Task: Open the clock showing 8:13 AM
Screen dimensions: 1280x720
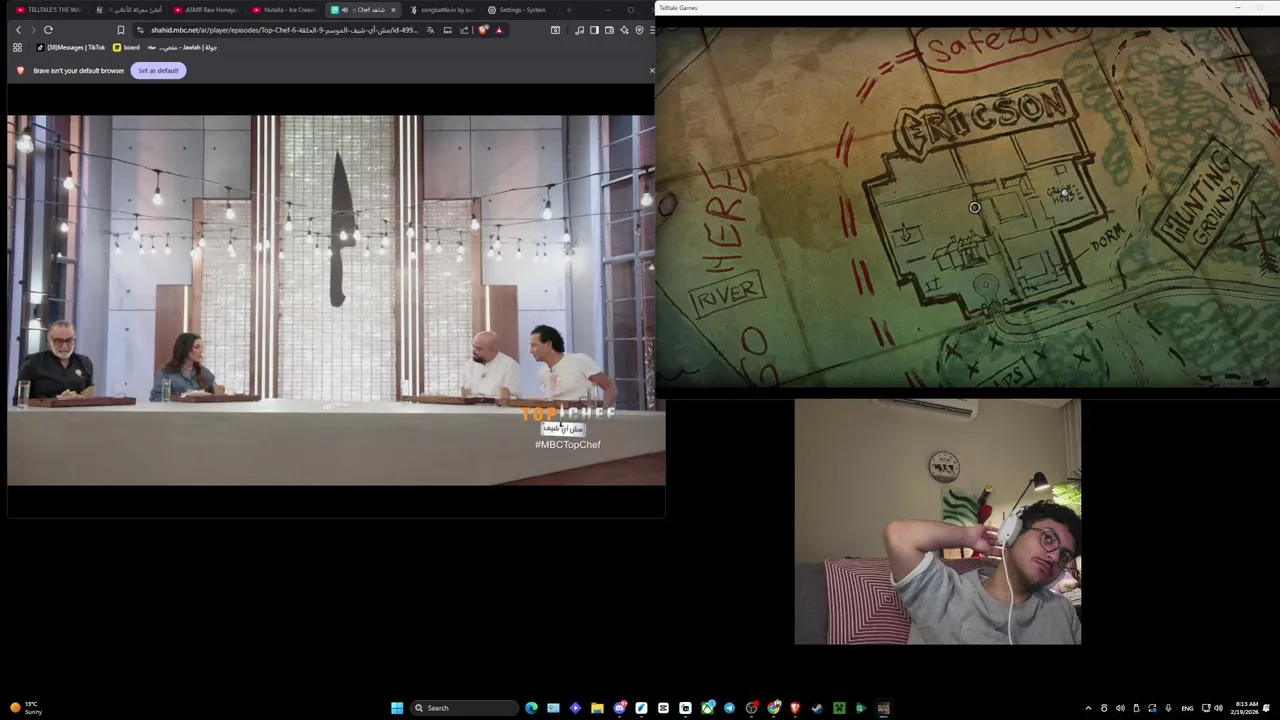Action: 1246,708
